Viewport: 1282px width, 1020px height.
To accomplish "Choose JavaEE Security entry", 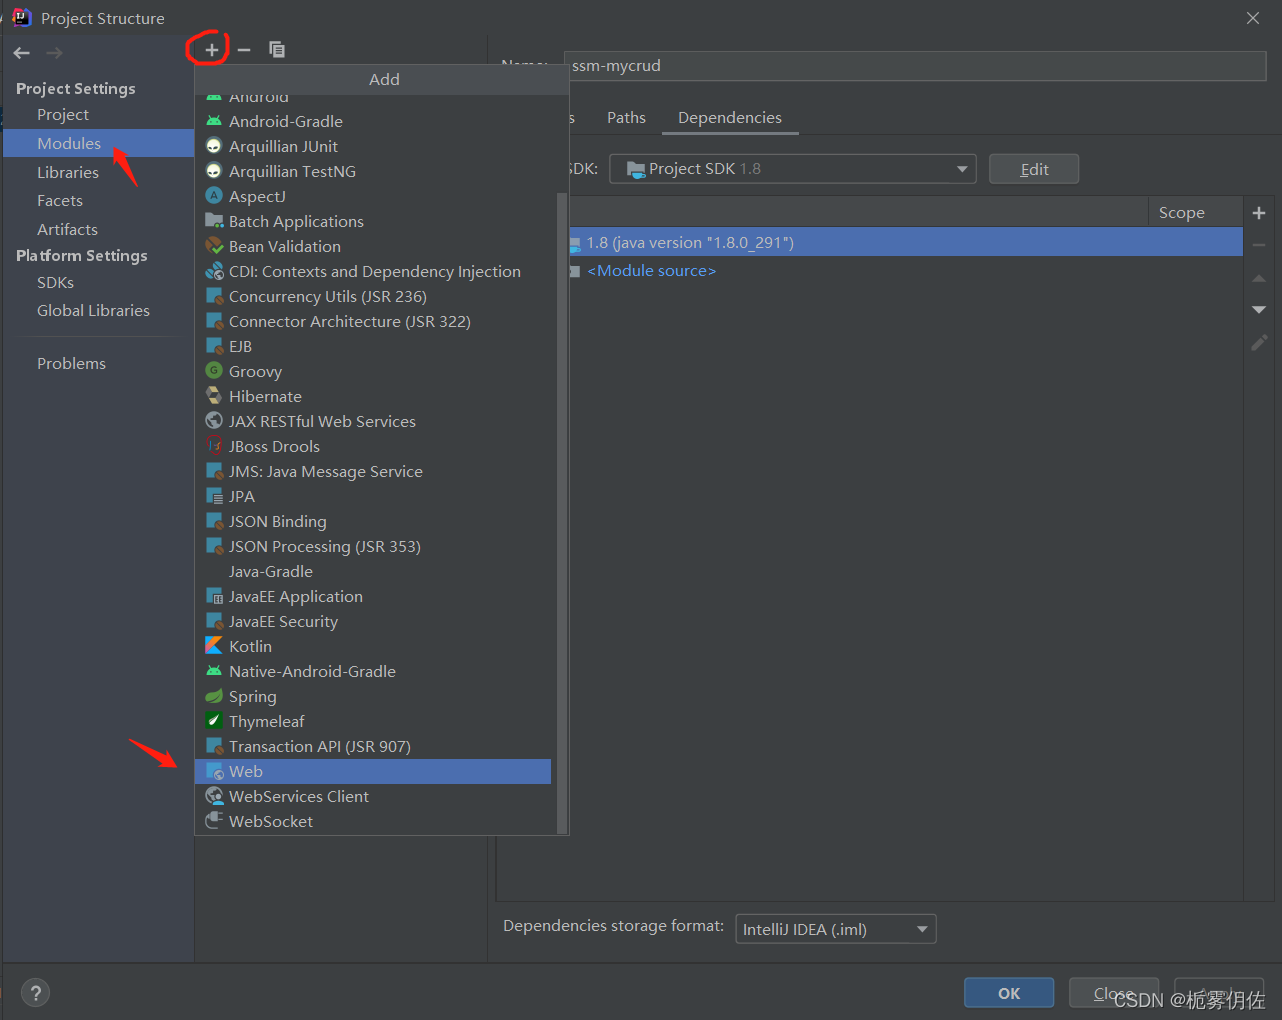I will (373, 621).
